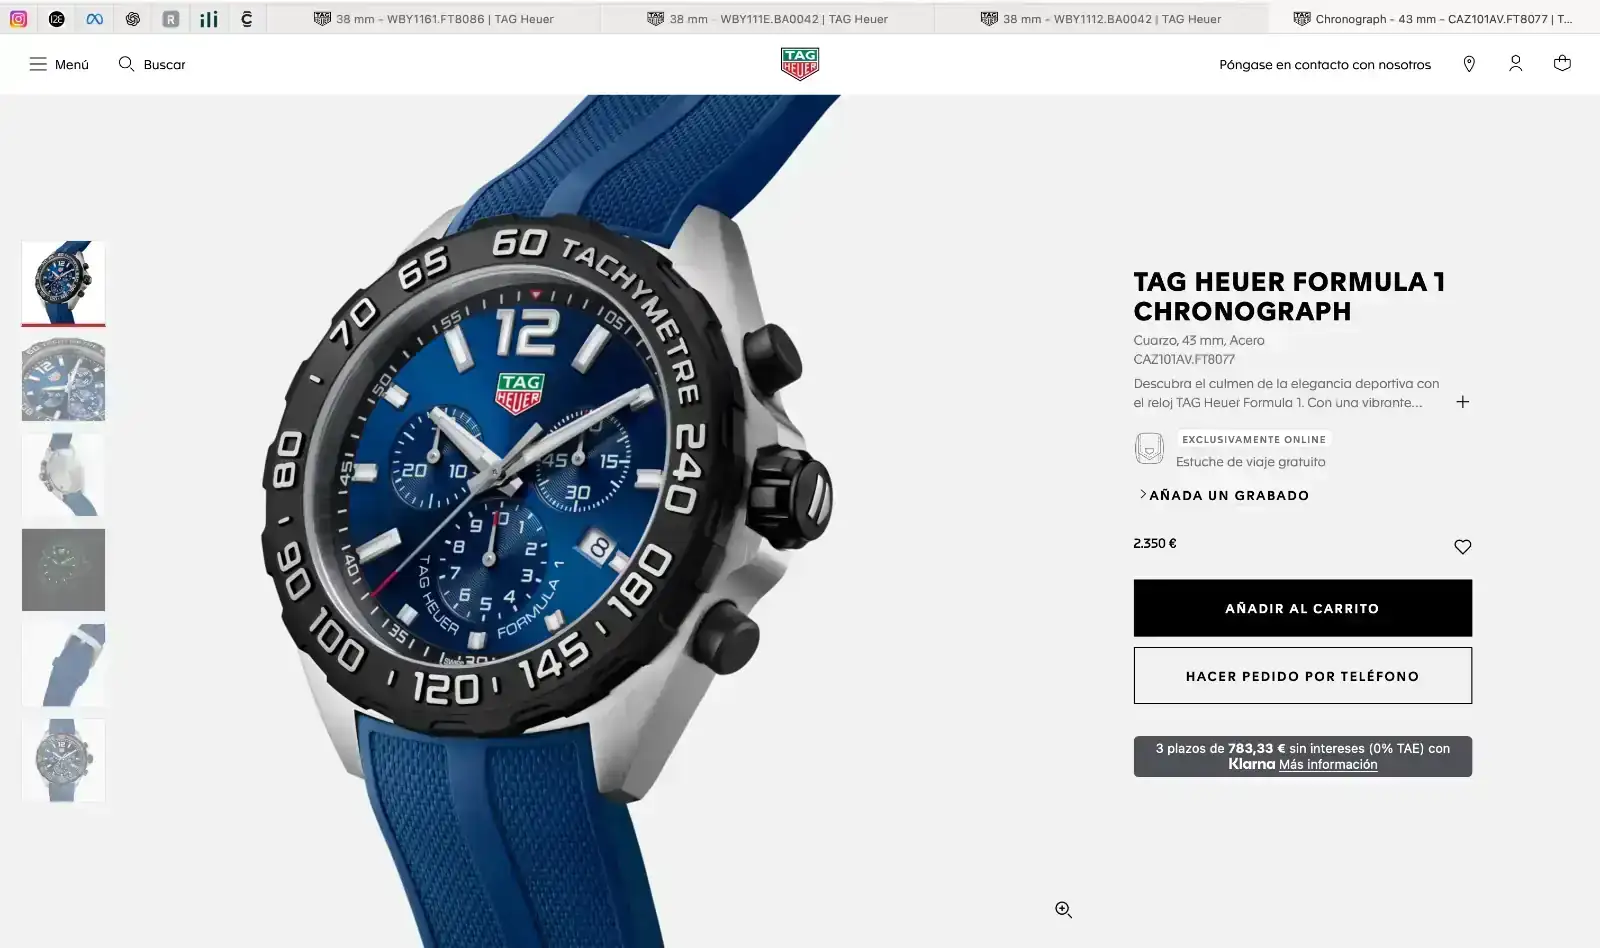Expand the Añada un grabado option
1600x948 pixels.
(x=1224, y=495)
